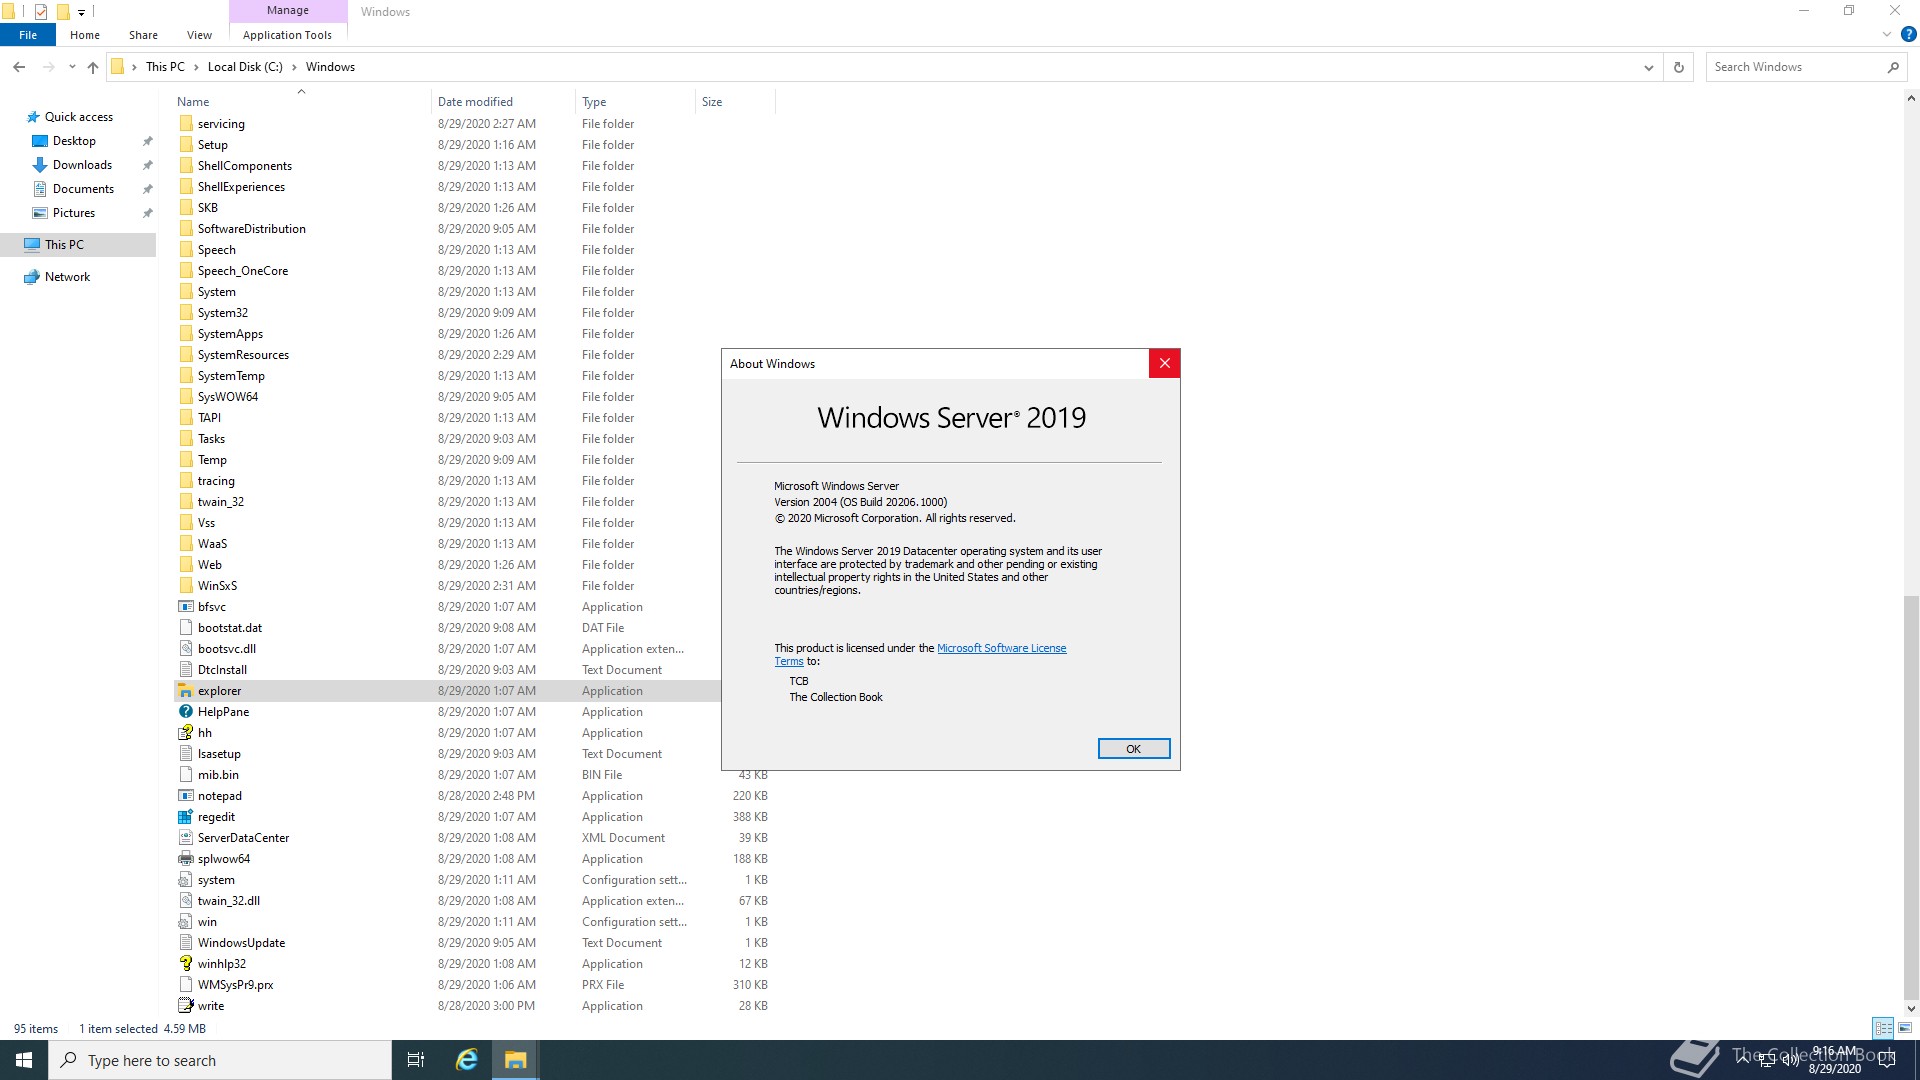This screenshot has height=1080, width=1920.
Task: Select the WMSysPr9.prx file
Action: (x=235, y=985)
